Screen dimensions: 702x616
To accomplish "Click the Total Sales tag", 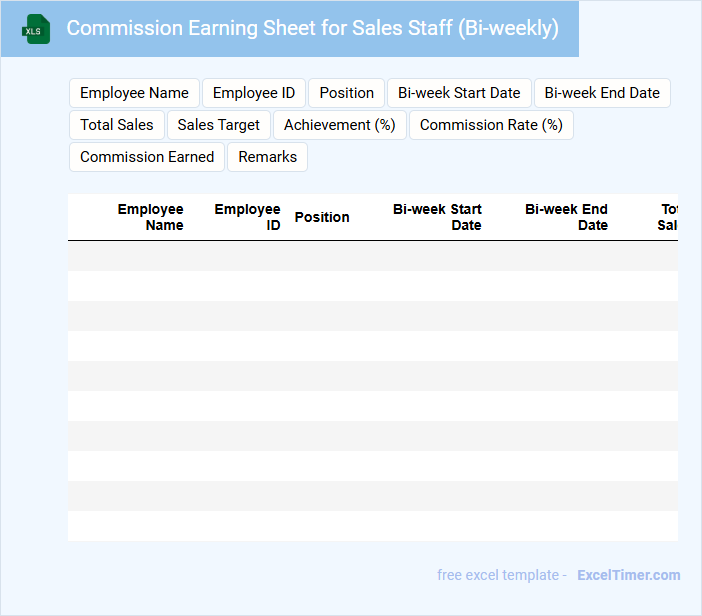I will 117,125.
